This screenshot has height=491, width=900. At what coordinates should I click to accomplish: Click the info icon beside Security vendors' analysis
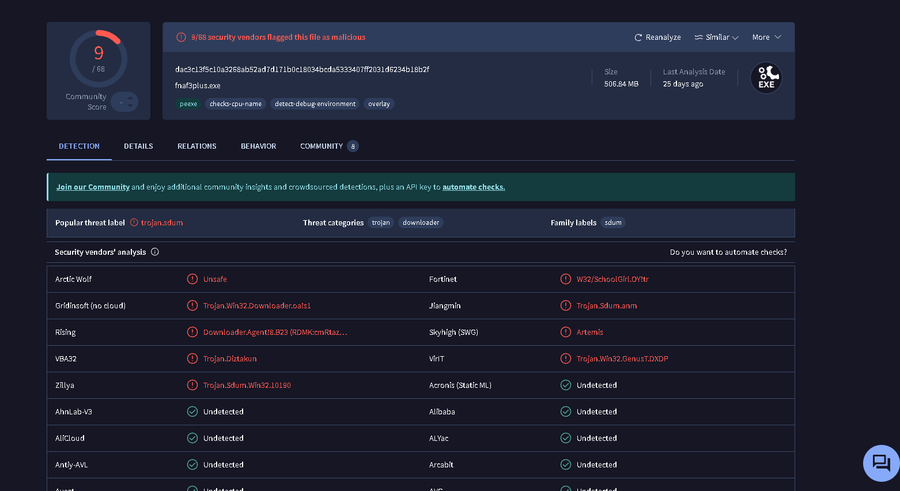pyautogui.click(x=155, y=252)
